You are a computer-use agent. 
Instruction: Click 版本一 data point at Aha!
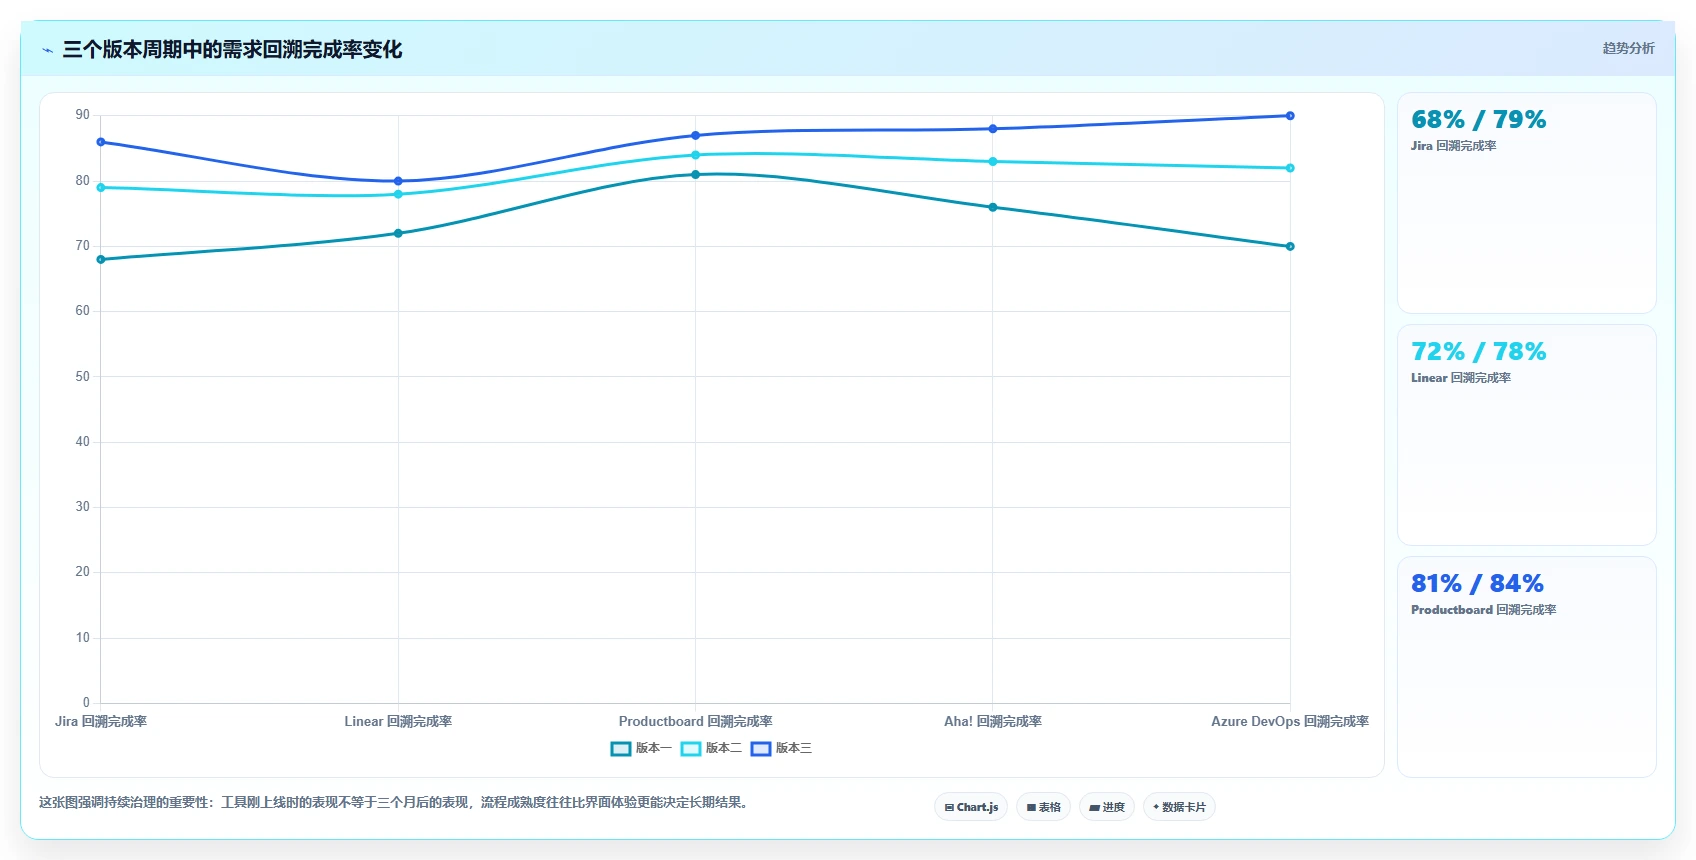(x=993, y=208)
